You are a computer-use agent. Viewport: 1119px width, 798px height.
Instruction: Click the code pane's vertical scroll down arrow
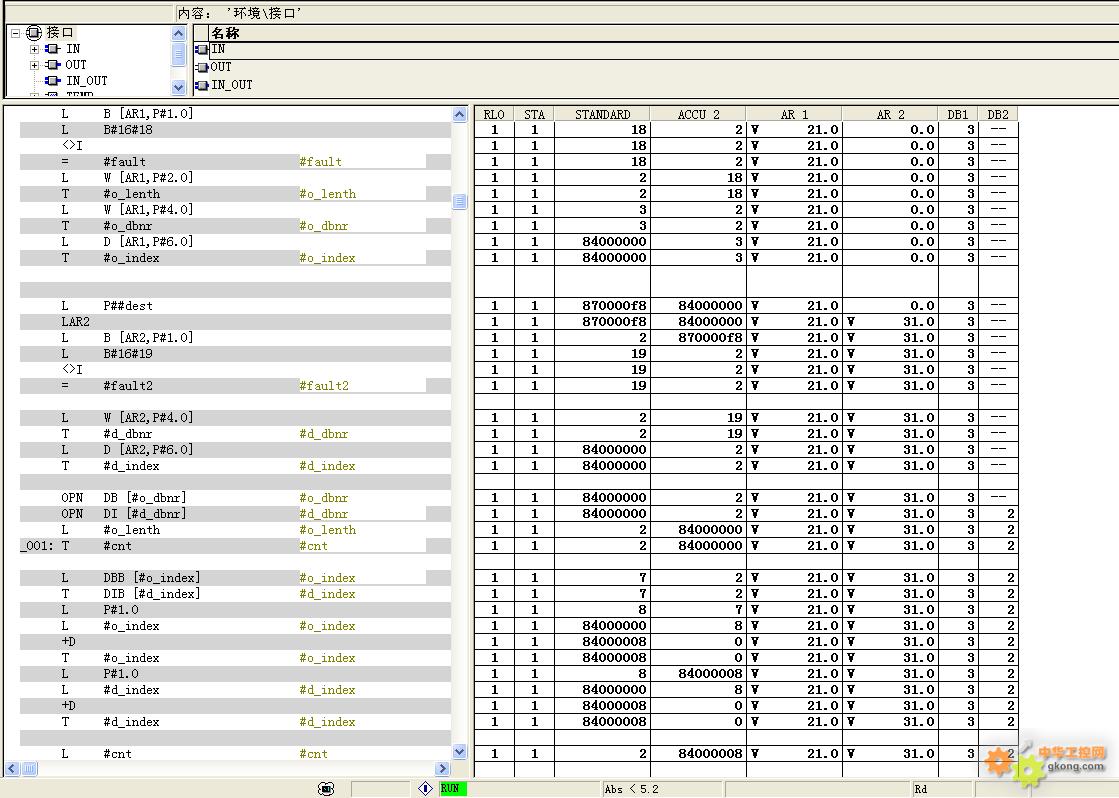pyautogui.click(x=460, y=752)
